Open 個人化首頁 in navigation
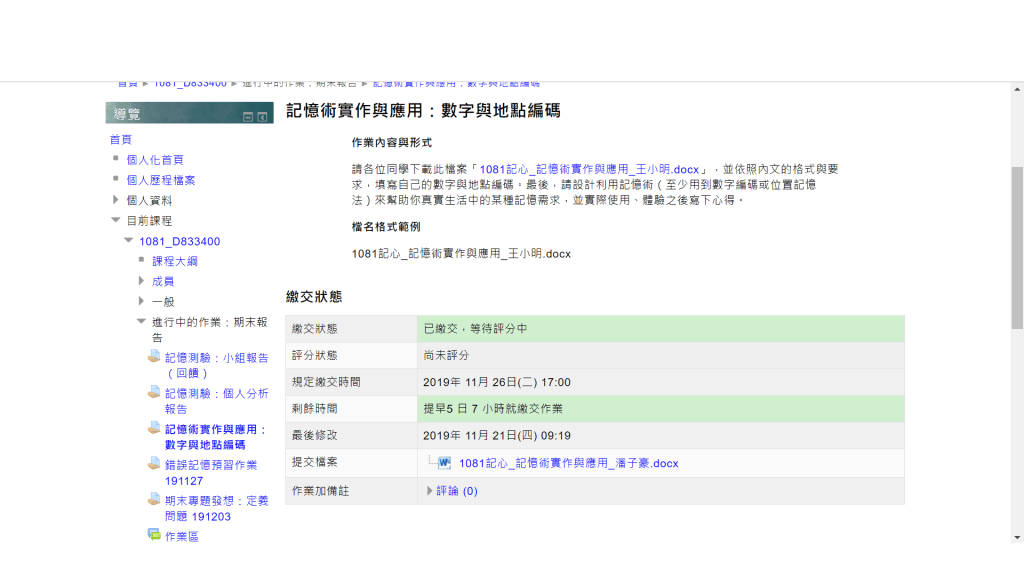This screenshot has width=1024, height=576. [x=155, y=160]
